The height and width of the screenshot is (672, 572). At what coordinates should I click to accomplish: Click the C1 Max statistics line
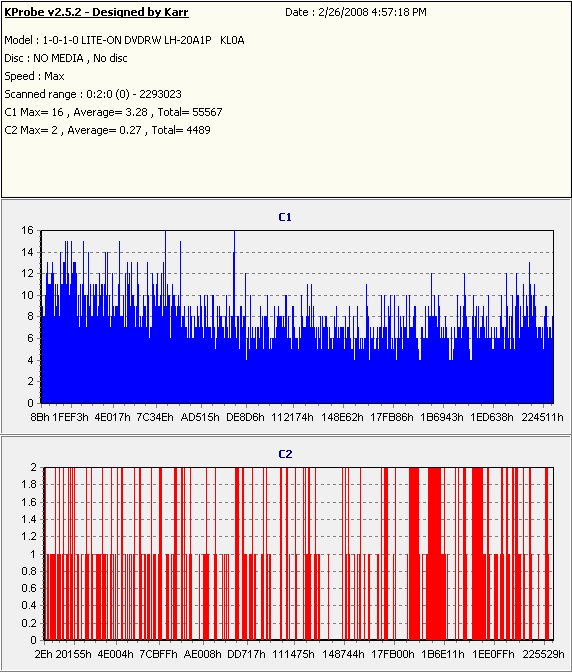point(114,112)
